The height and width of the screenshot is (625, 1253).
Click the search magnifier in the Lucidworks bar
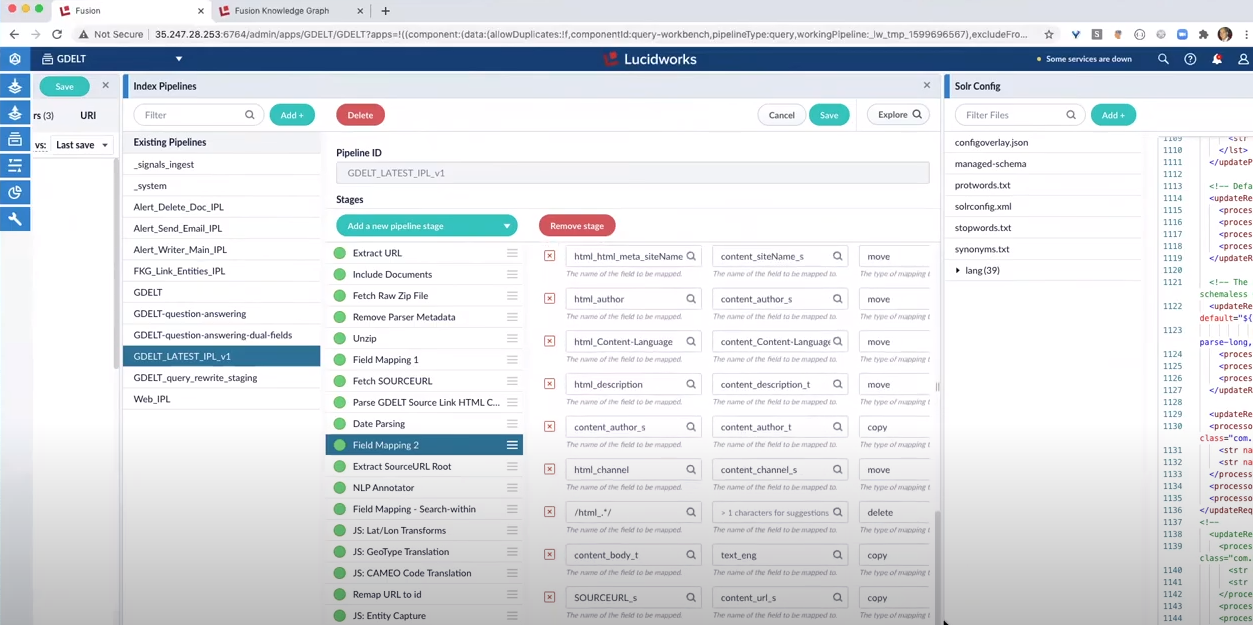coord(1163,59)
